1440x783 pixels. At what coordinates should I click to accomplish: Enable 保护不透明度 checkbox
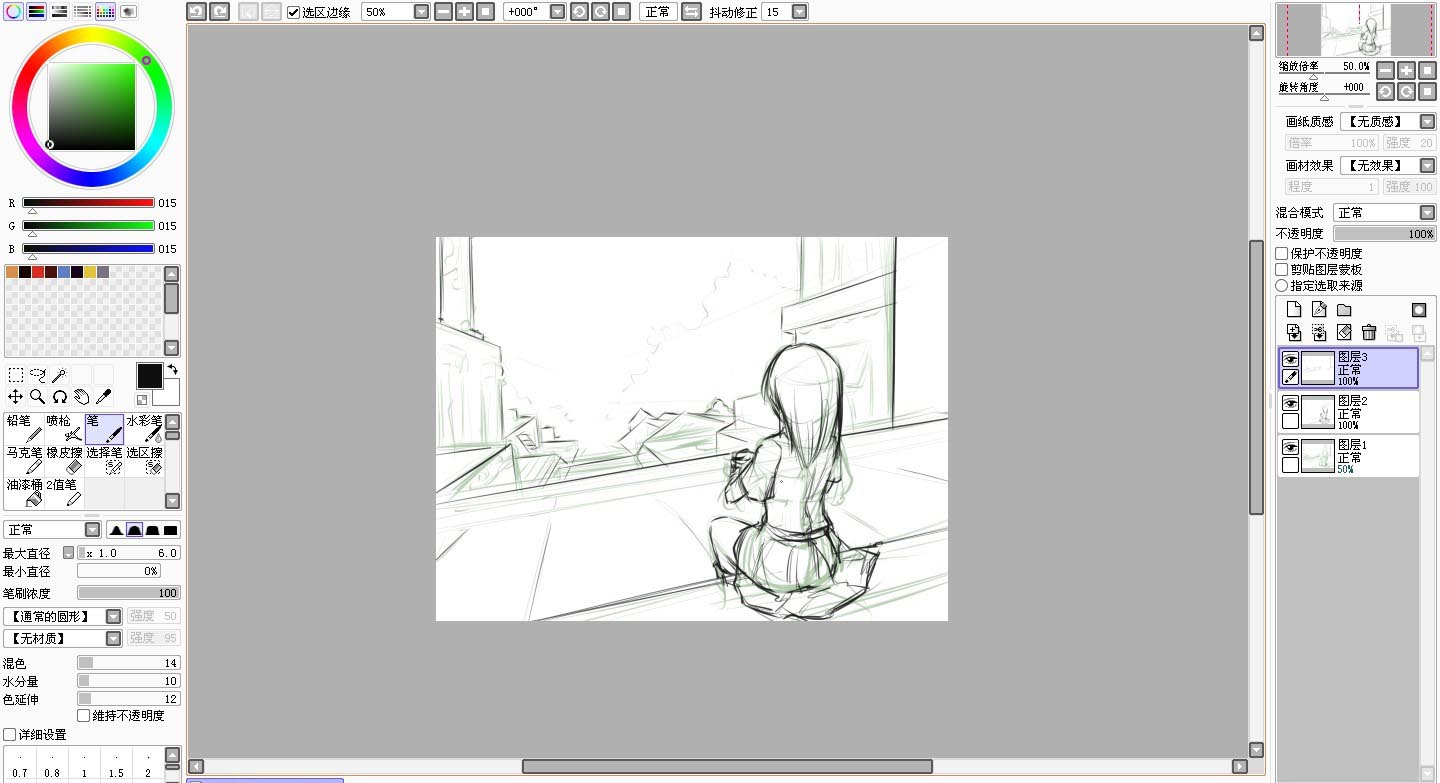(x=1282, y=254)
